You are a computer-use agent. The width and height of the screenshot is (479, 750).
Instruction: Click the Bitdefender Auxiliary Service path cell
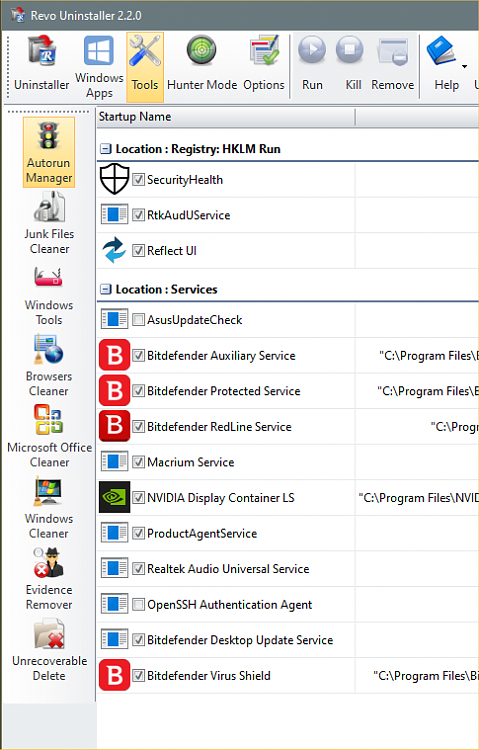tap(417, 355)
